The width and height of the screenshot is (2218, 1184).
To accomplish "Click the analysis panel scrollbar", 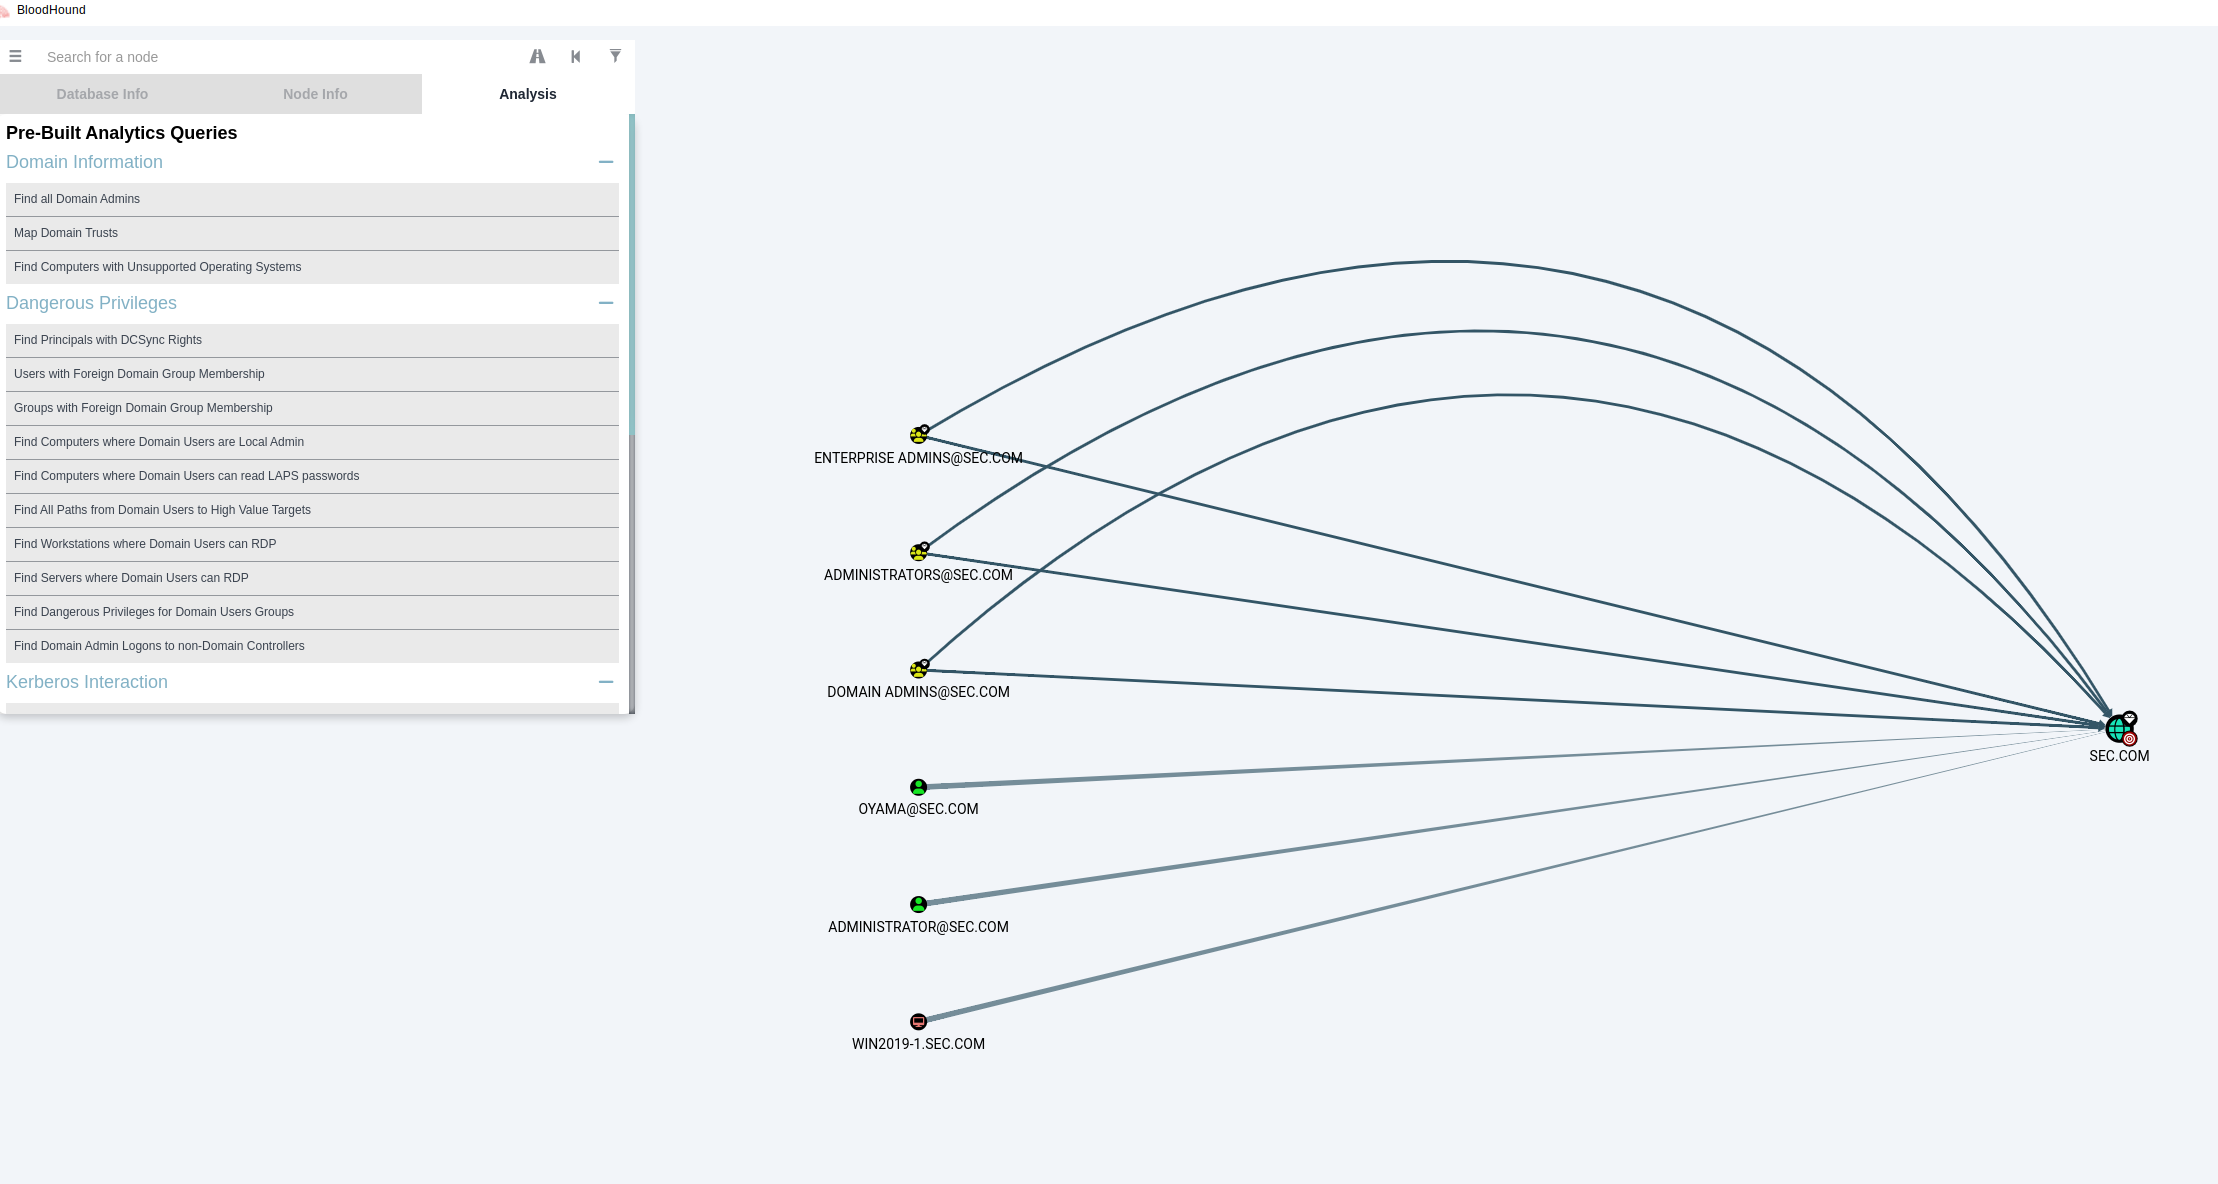I will (x=632, y=275).
